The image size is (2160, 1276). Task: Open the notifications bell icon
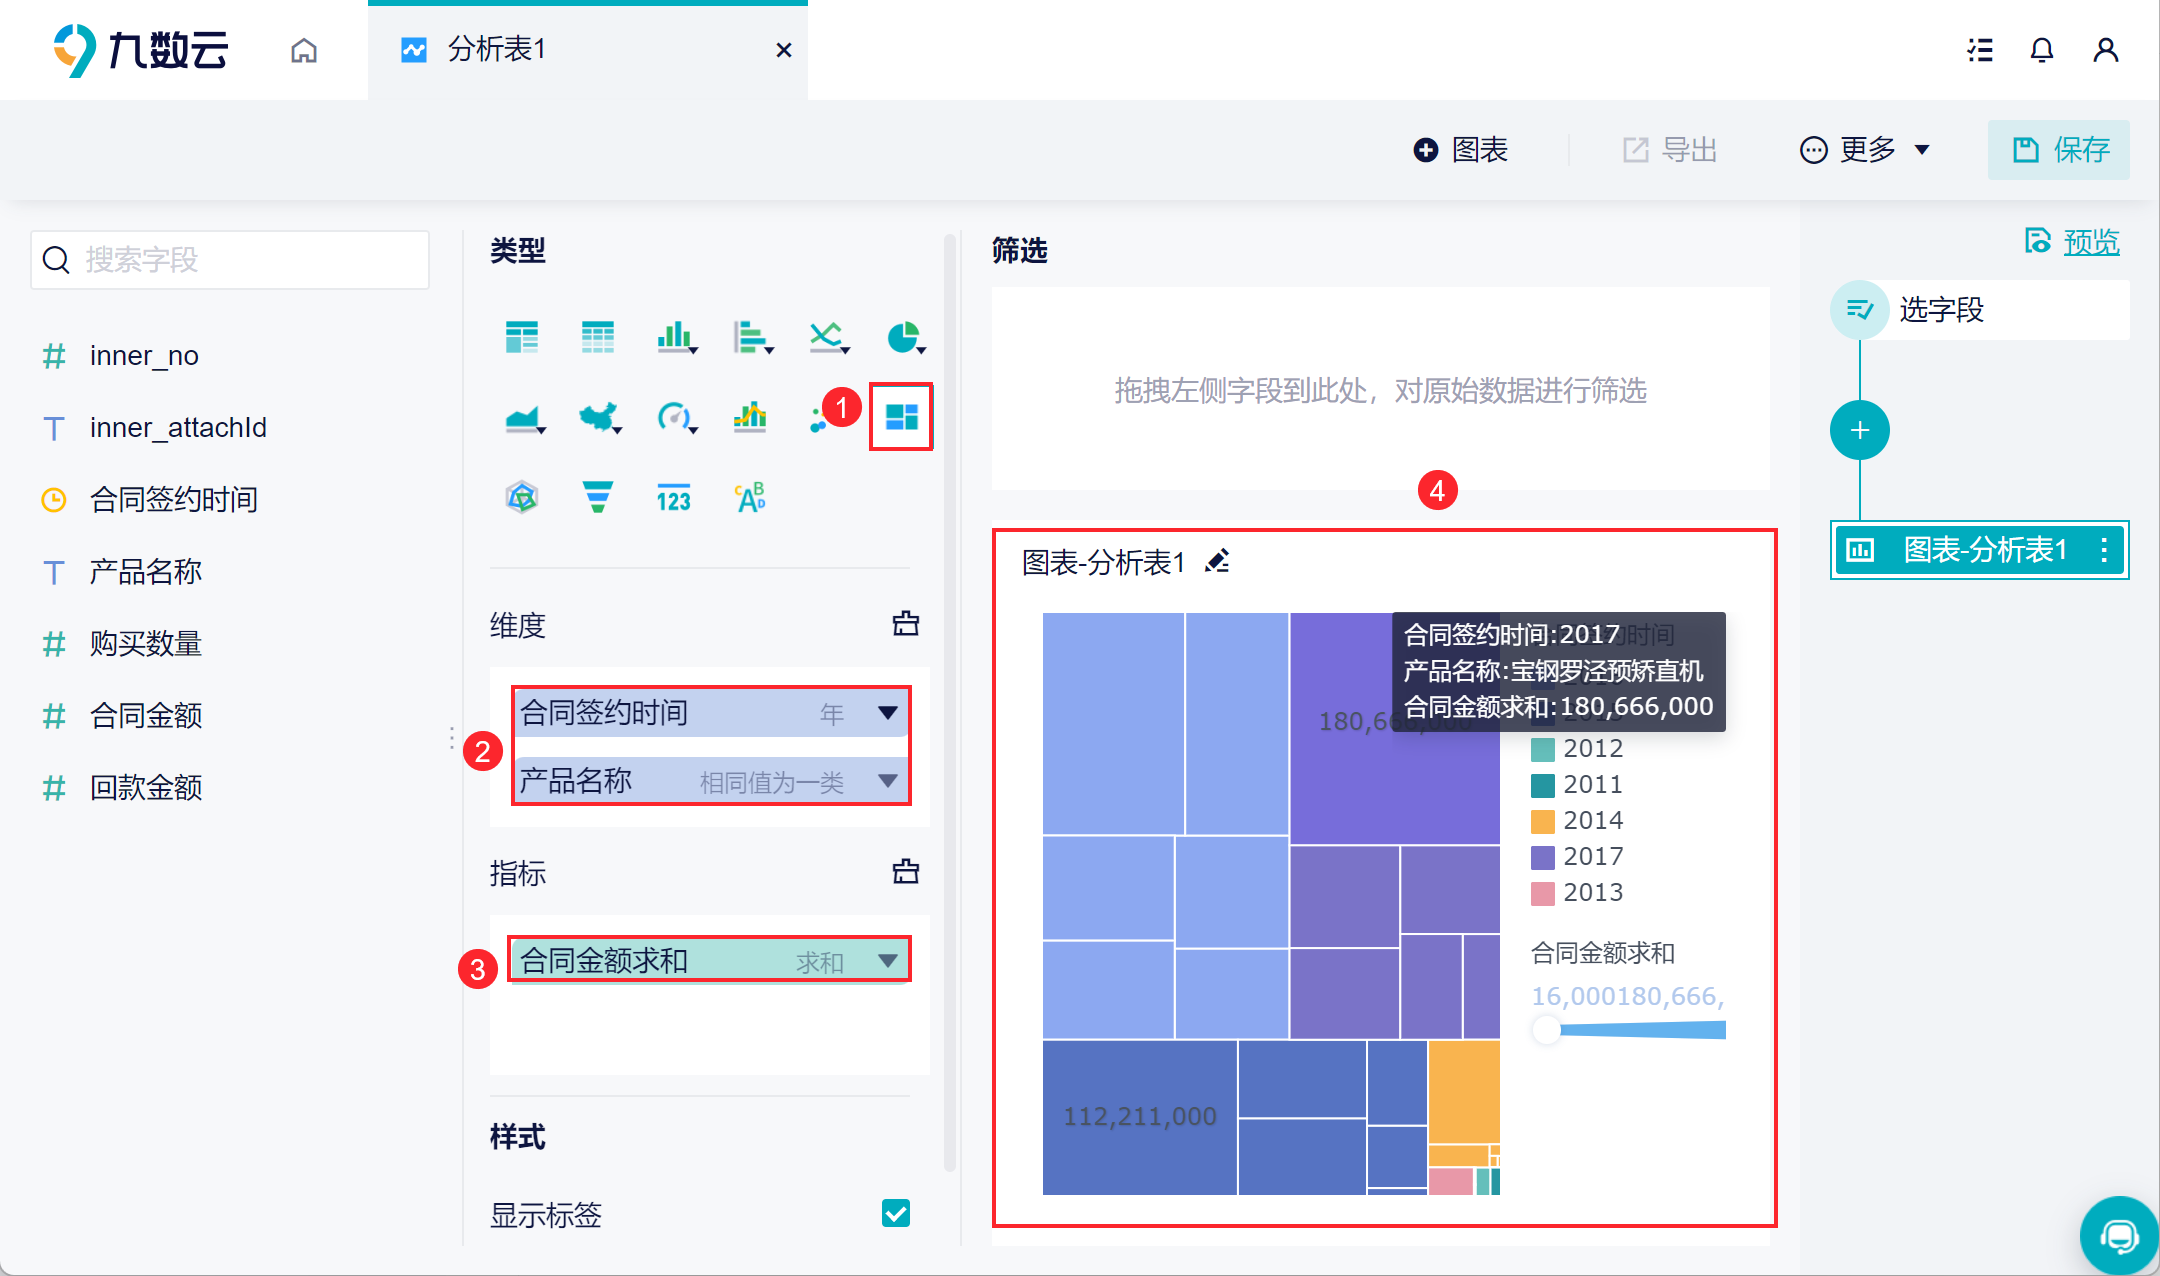pyautogui.click(x=2041, y=50)
